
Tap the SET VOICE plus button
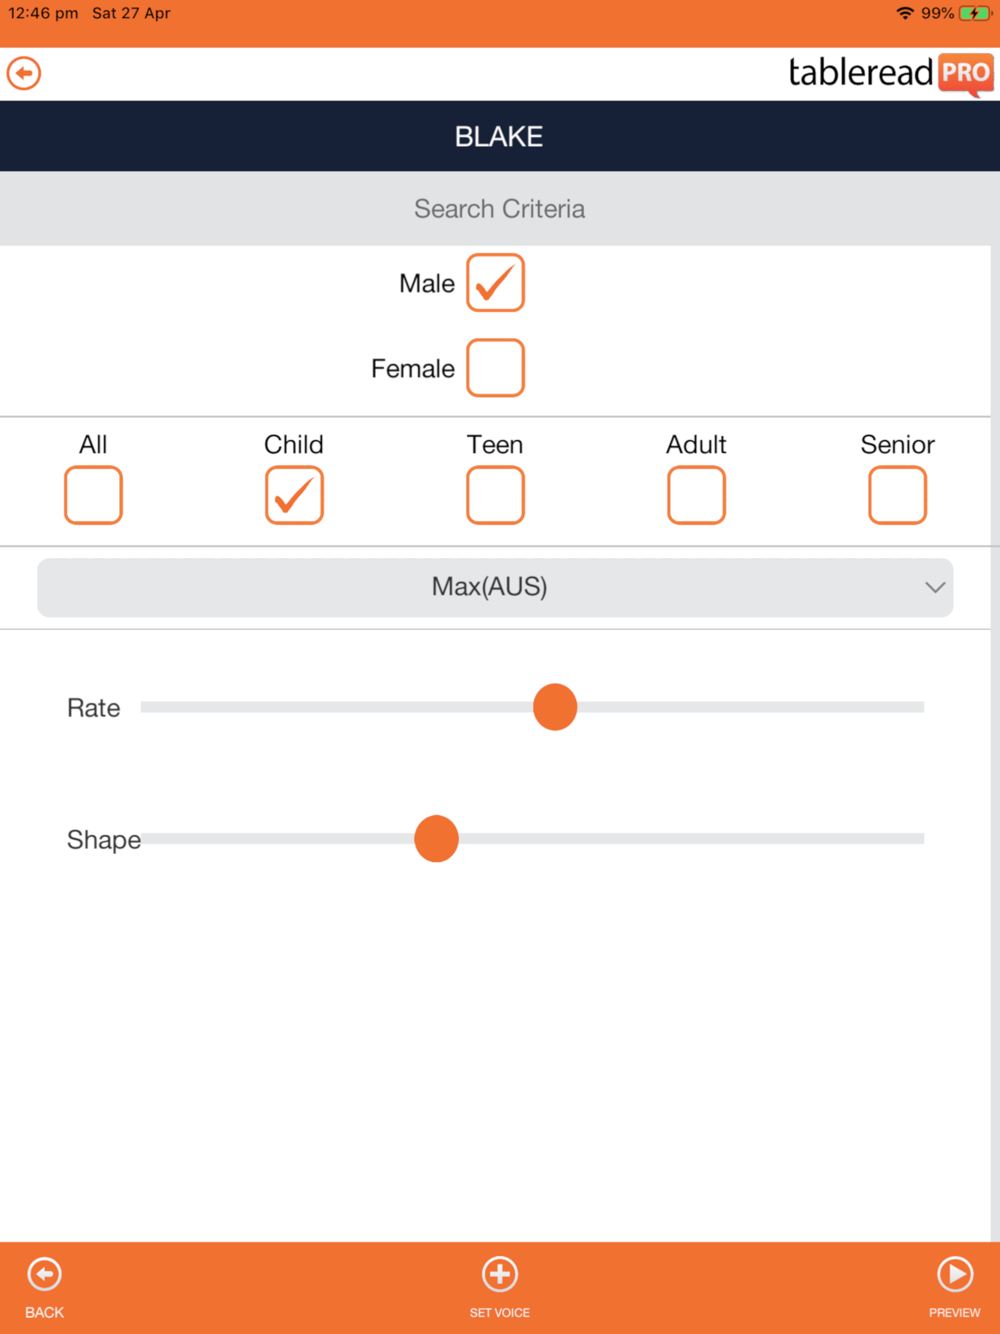500,1288
